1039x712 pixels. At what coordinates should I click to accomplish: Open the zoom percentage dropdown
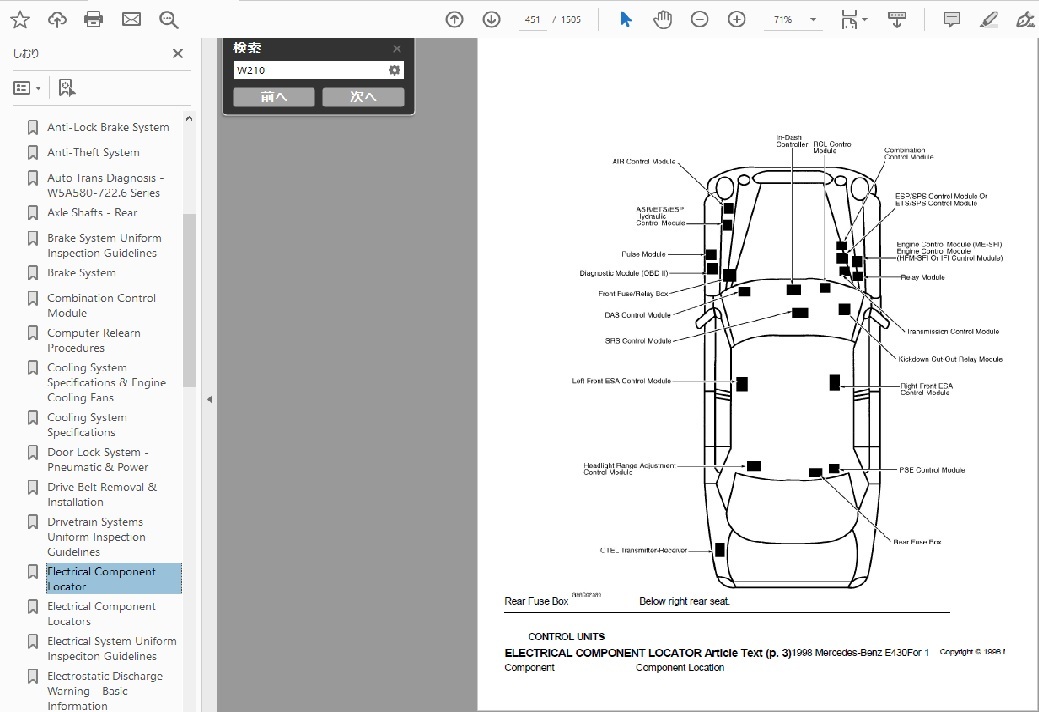point(813,19)
